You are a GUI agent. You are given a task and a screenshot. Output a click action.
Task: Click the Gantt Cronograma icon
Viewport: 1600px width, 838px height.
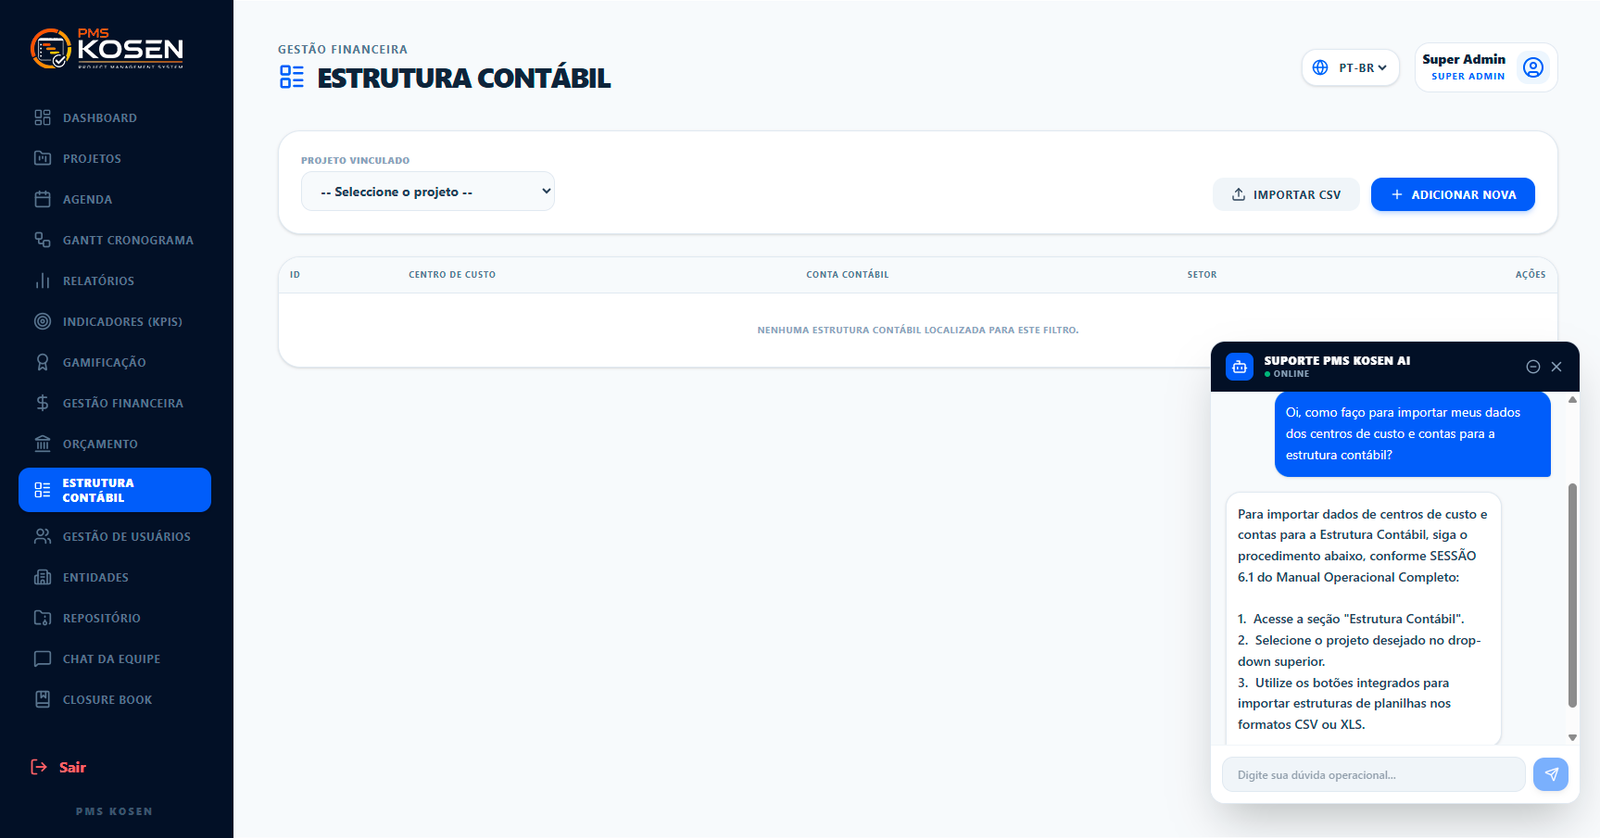[42, 240]
